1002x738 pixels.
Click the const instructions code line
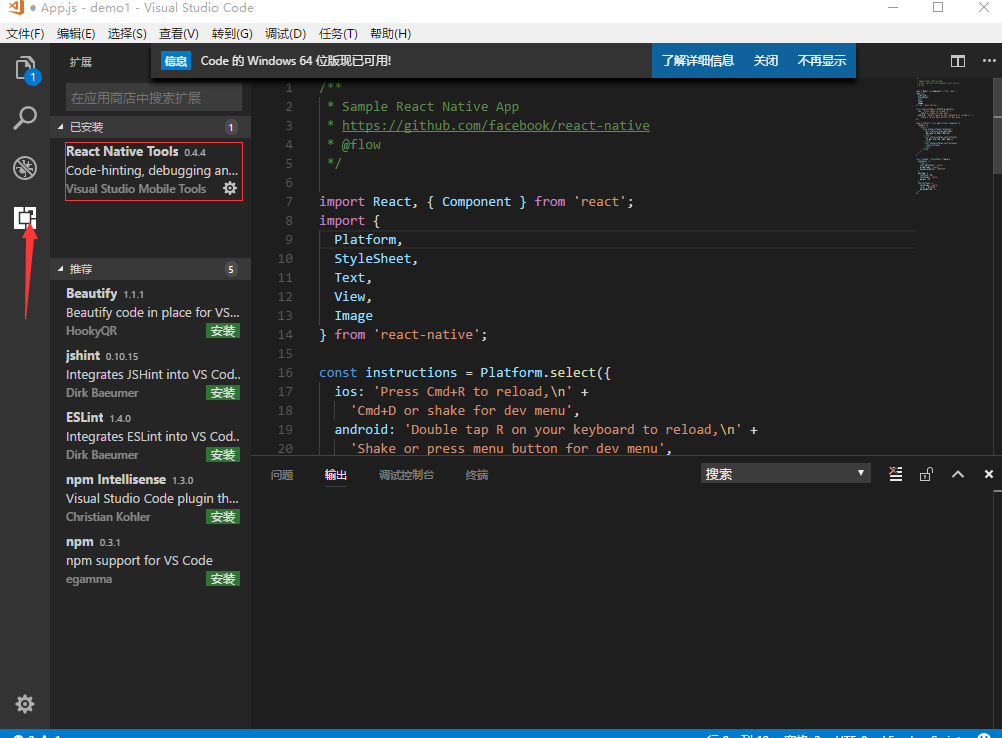click(x=465, y=373)
